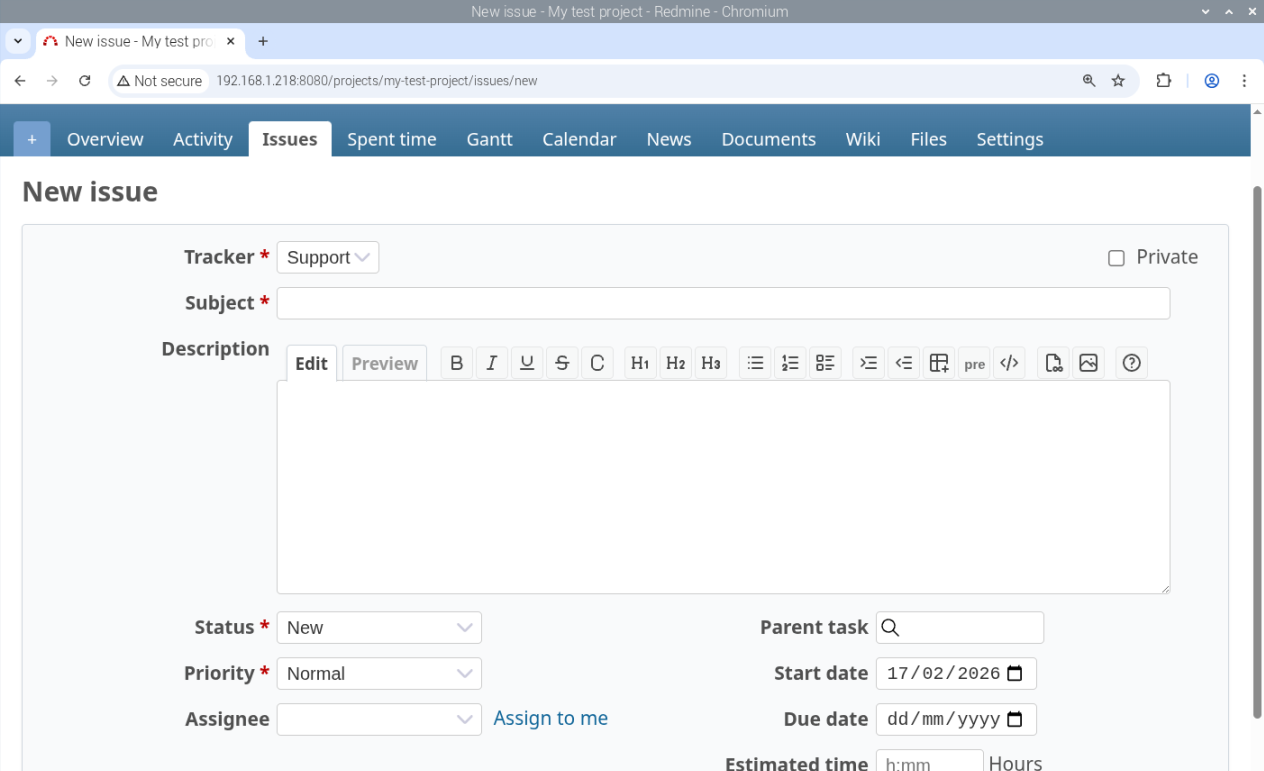Open the Gantt section

(489, 139)
